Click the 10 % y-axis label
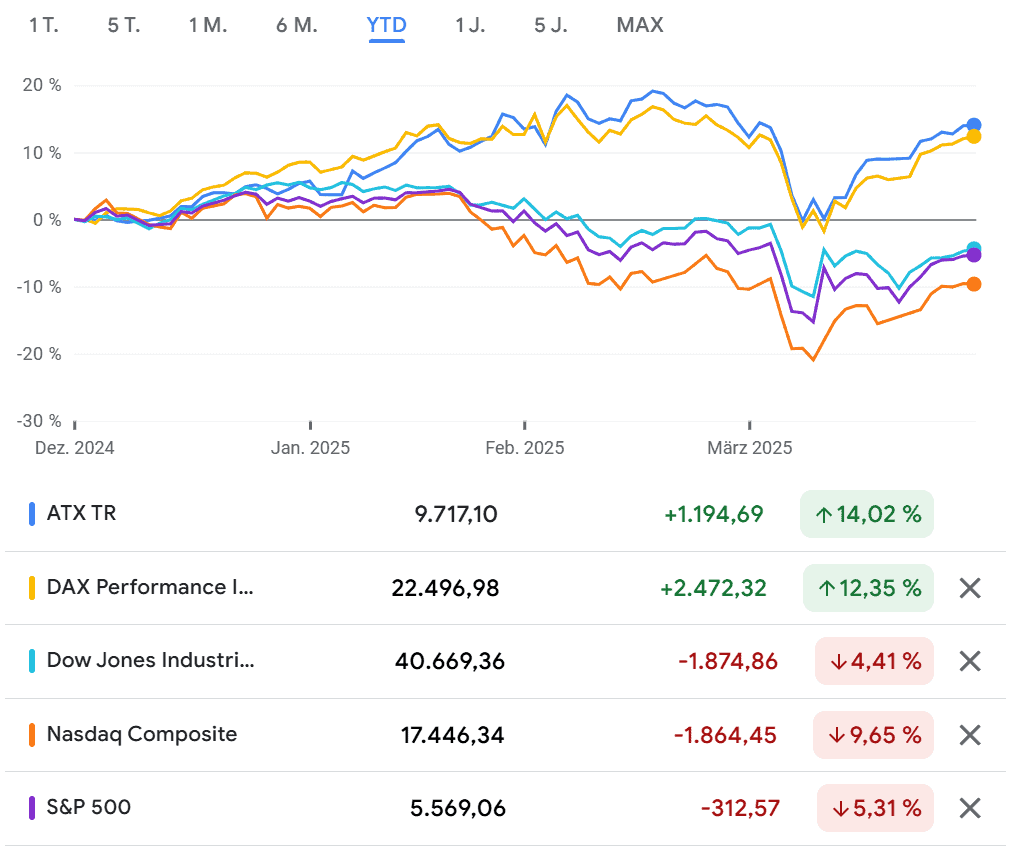This screenshot has width=1012, height=856. pos(42,153)
